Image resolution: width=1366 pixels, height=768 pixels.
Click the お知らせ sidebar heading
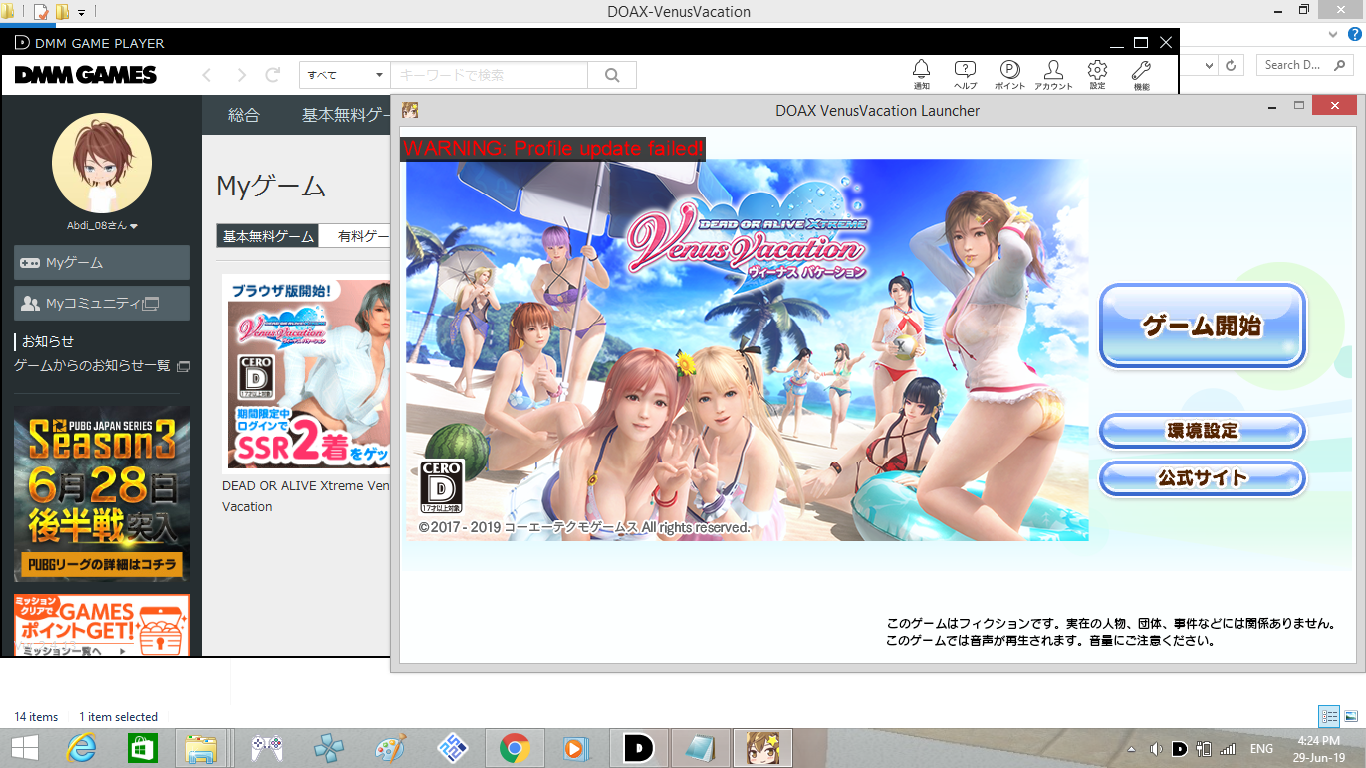click(48, 341)
